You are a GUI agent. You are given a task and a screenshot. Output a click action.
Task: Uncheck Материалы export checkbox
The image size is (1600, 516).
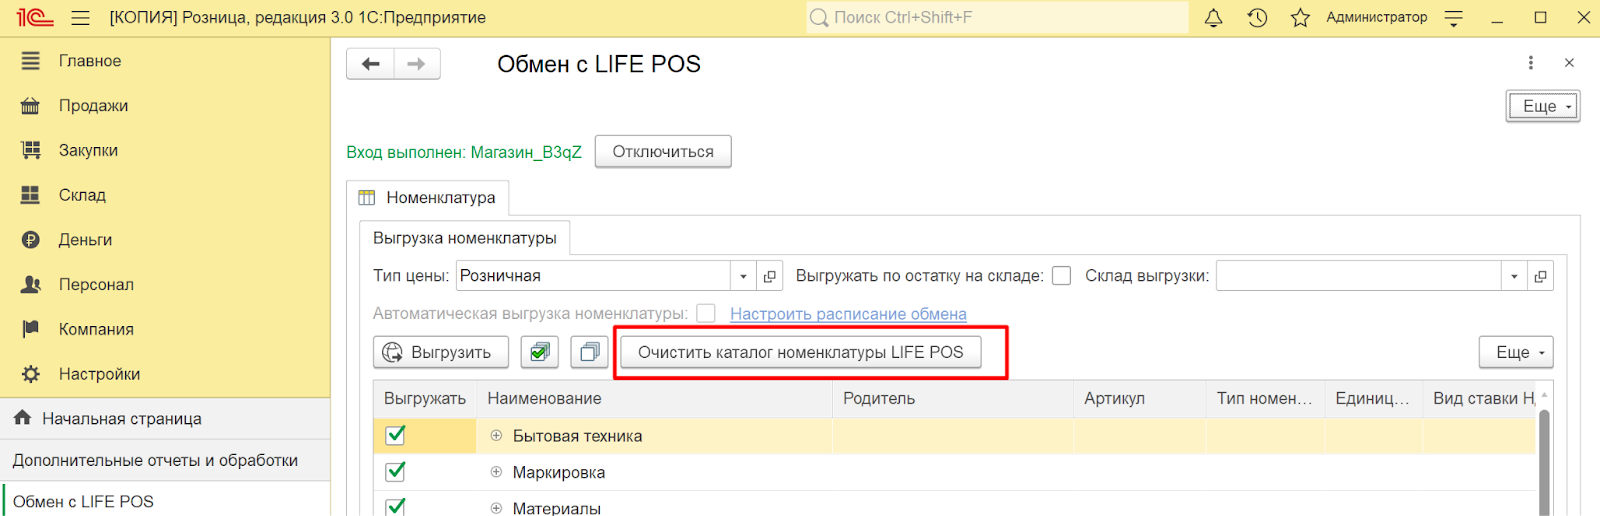(396, 506)
